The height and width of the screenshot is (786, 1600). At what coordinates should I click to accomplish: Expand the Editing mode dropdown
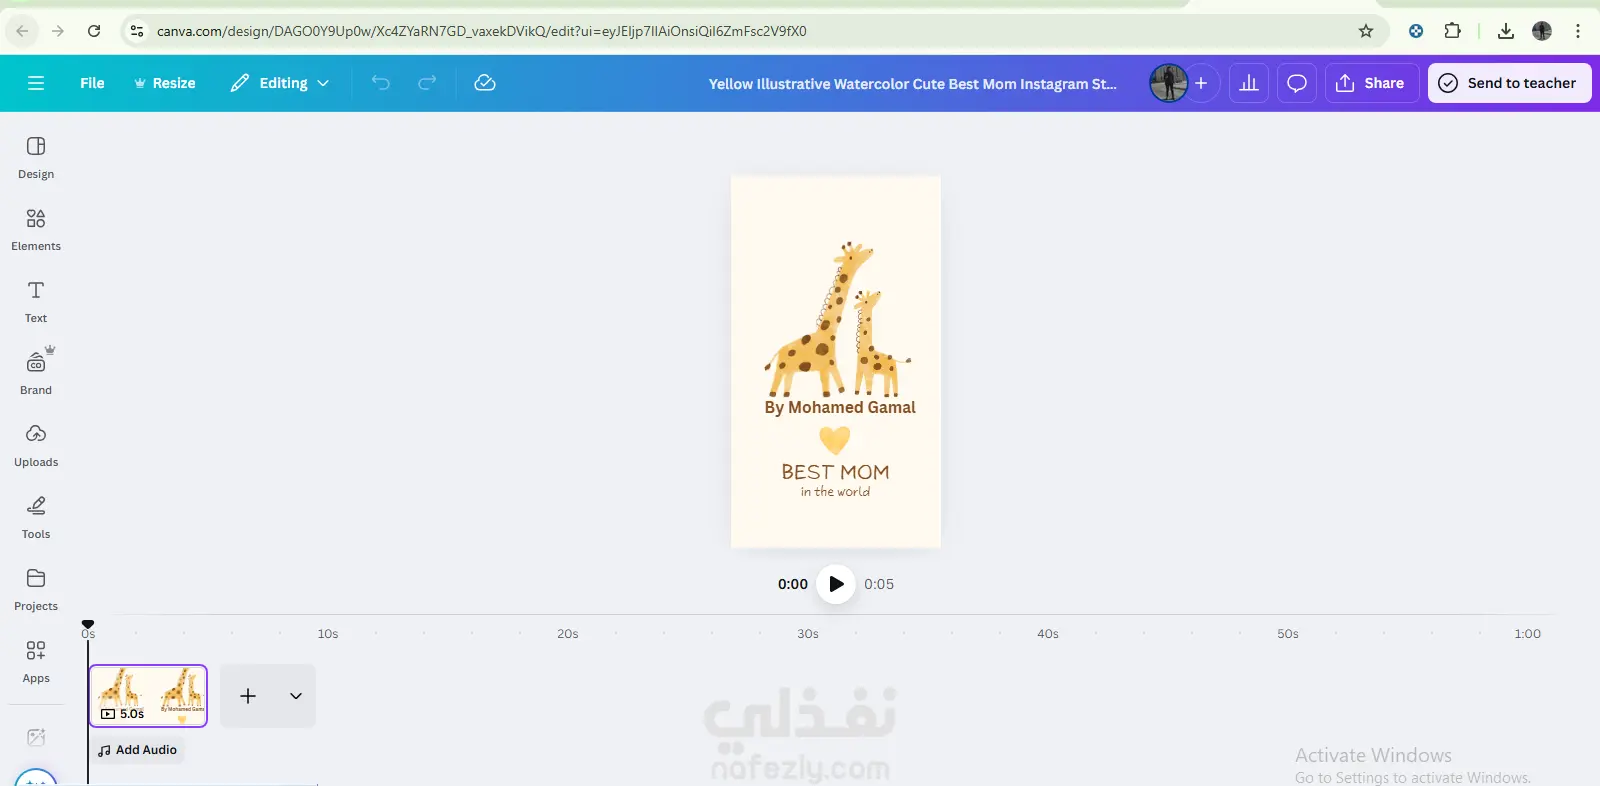click(280, 83)
